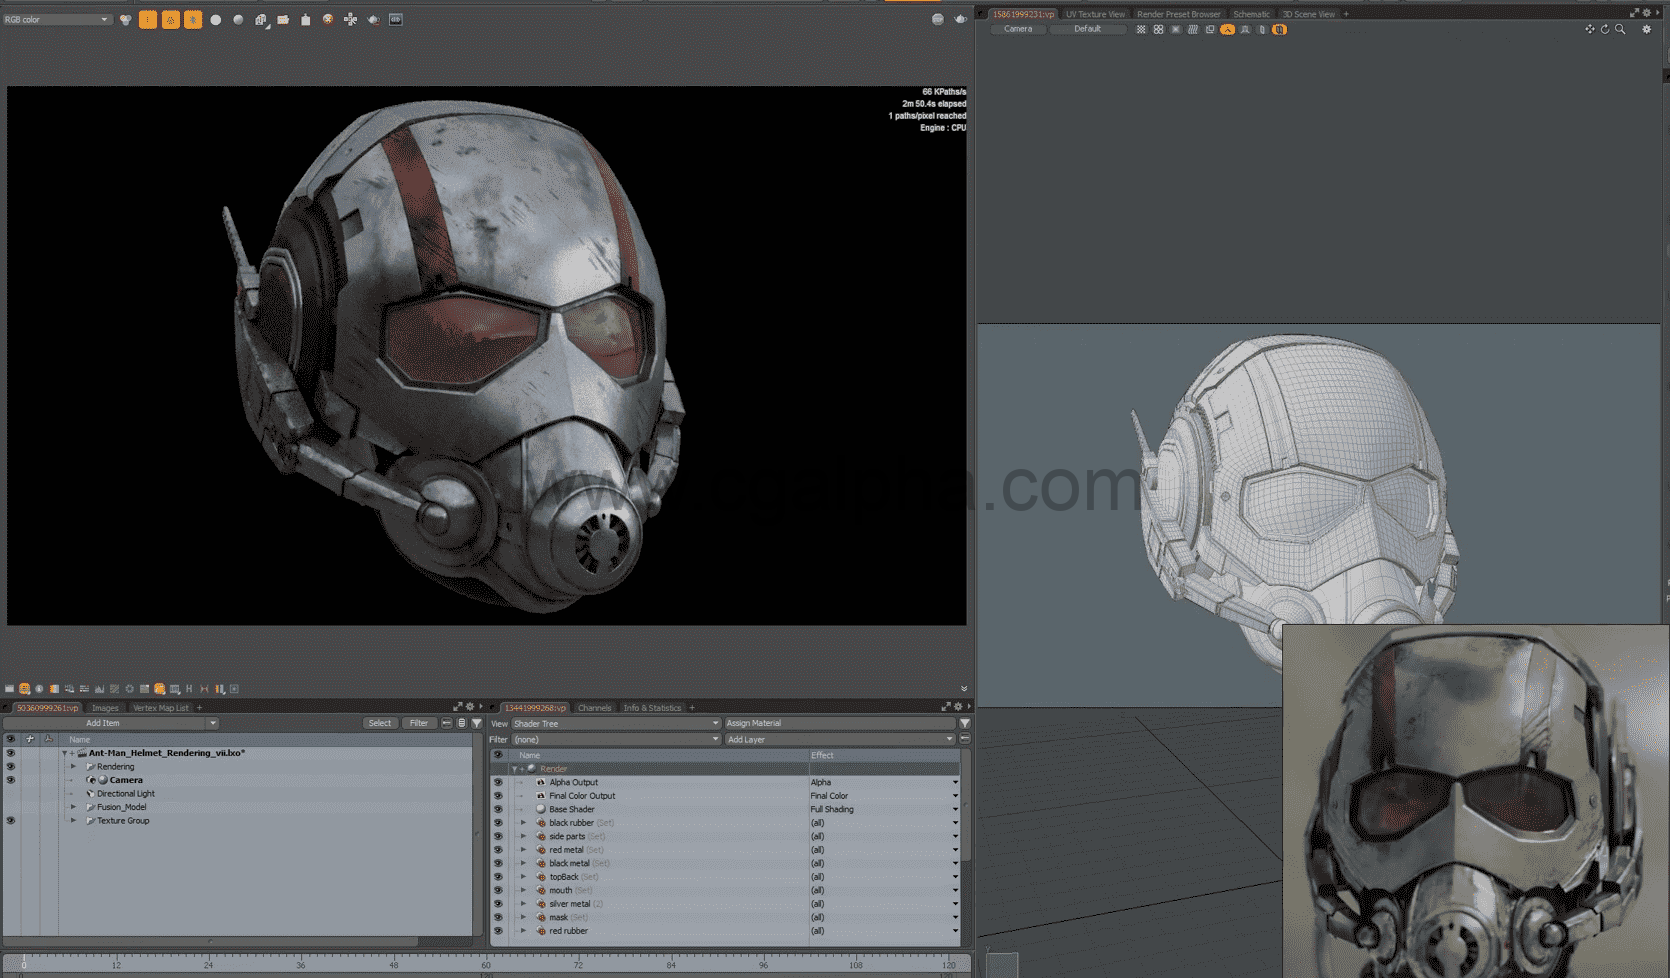Click the stacked pages icon in preview toolbar

(261, 19)
